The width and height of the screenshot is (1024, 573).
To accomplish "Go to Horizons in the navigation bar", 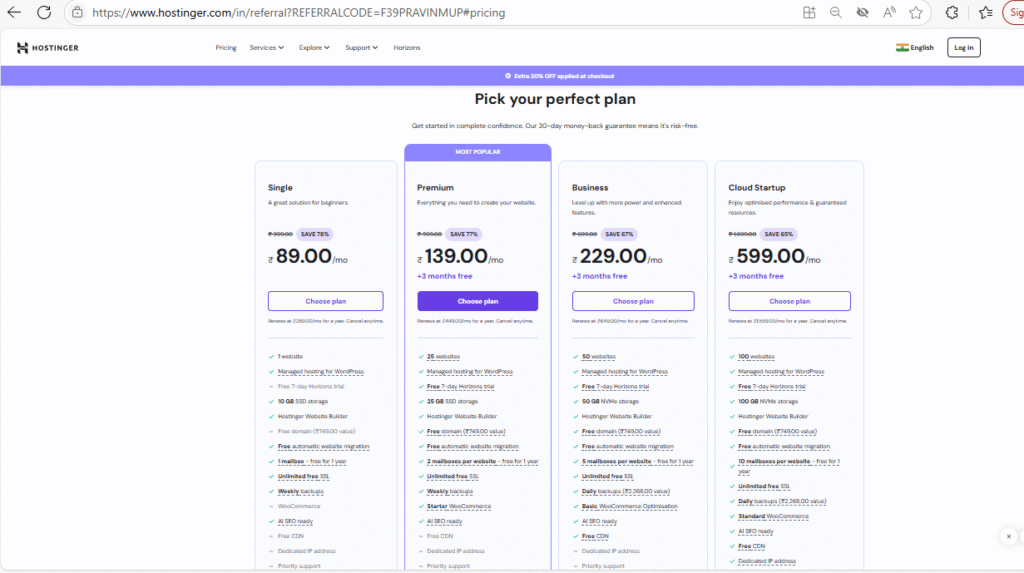I will (407, 47).
